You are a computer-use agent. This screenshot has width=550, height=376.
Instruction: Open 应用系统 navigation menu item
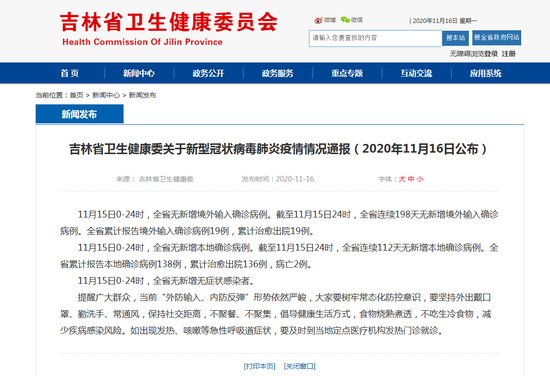[485, 73]
